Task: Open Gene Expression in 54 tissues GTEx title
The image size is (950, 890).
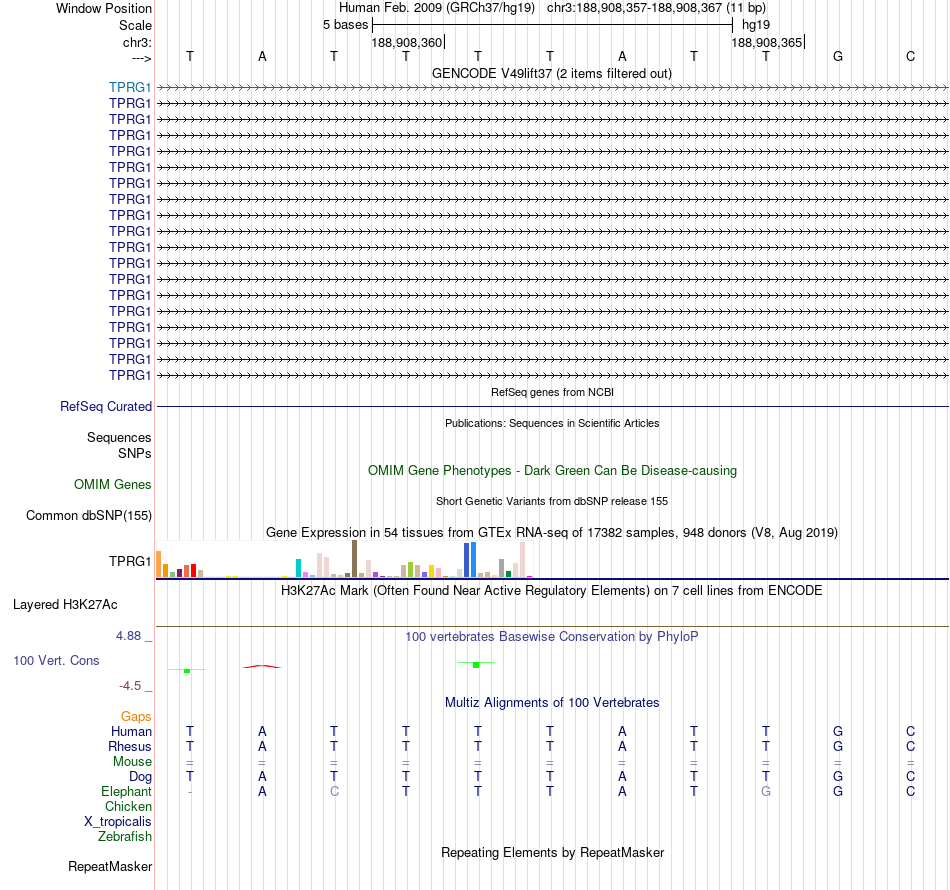Action: (x=551, y=533)
